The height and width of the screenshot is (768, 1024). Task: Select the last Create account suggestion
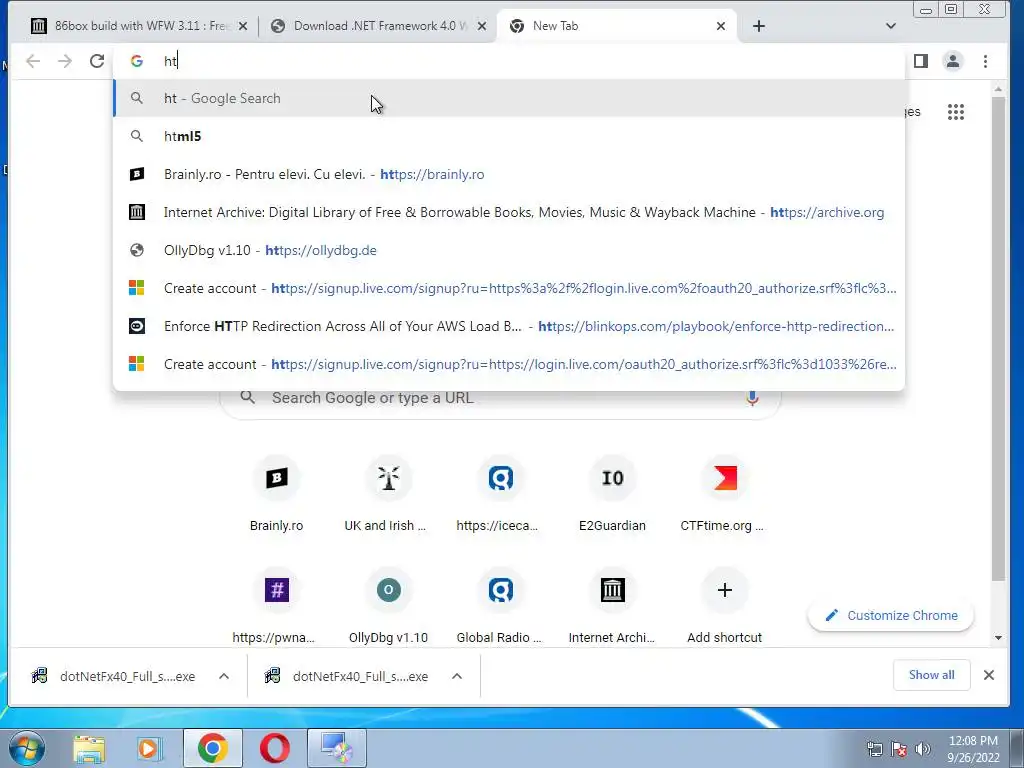pyautogui.click(x=509, y=364)
